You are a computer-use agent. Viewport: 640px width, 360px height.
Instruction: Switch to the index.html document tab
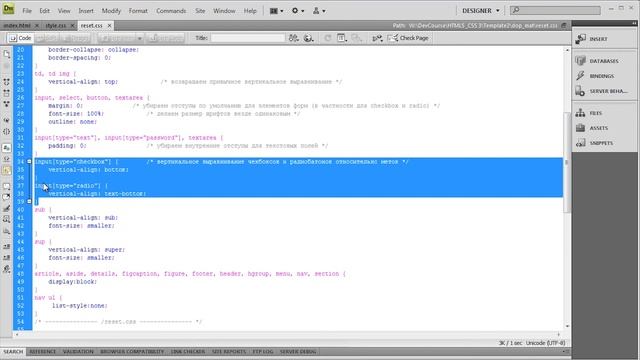click(17, 25)
